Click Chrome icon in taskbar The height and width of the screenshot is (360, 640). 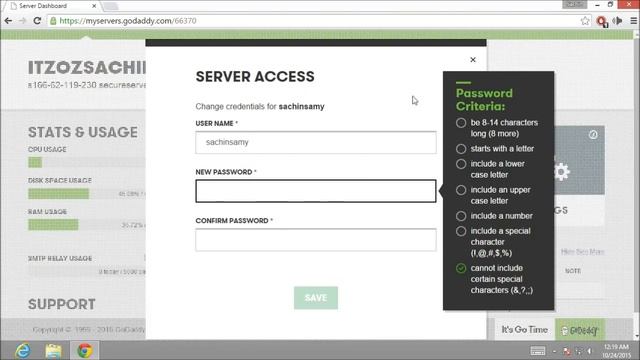click(x=85, y=350)
